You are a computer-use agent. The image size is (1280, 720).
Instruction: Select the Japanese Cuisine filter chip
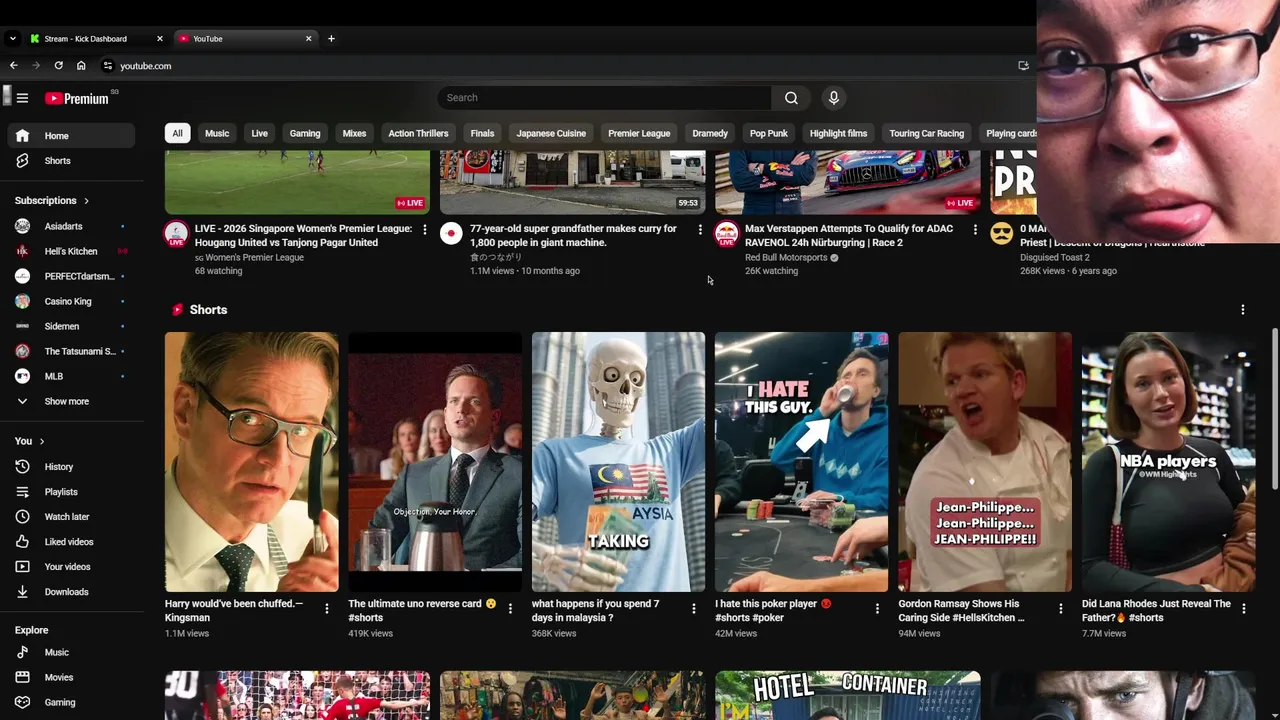[551, 133]
